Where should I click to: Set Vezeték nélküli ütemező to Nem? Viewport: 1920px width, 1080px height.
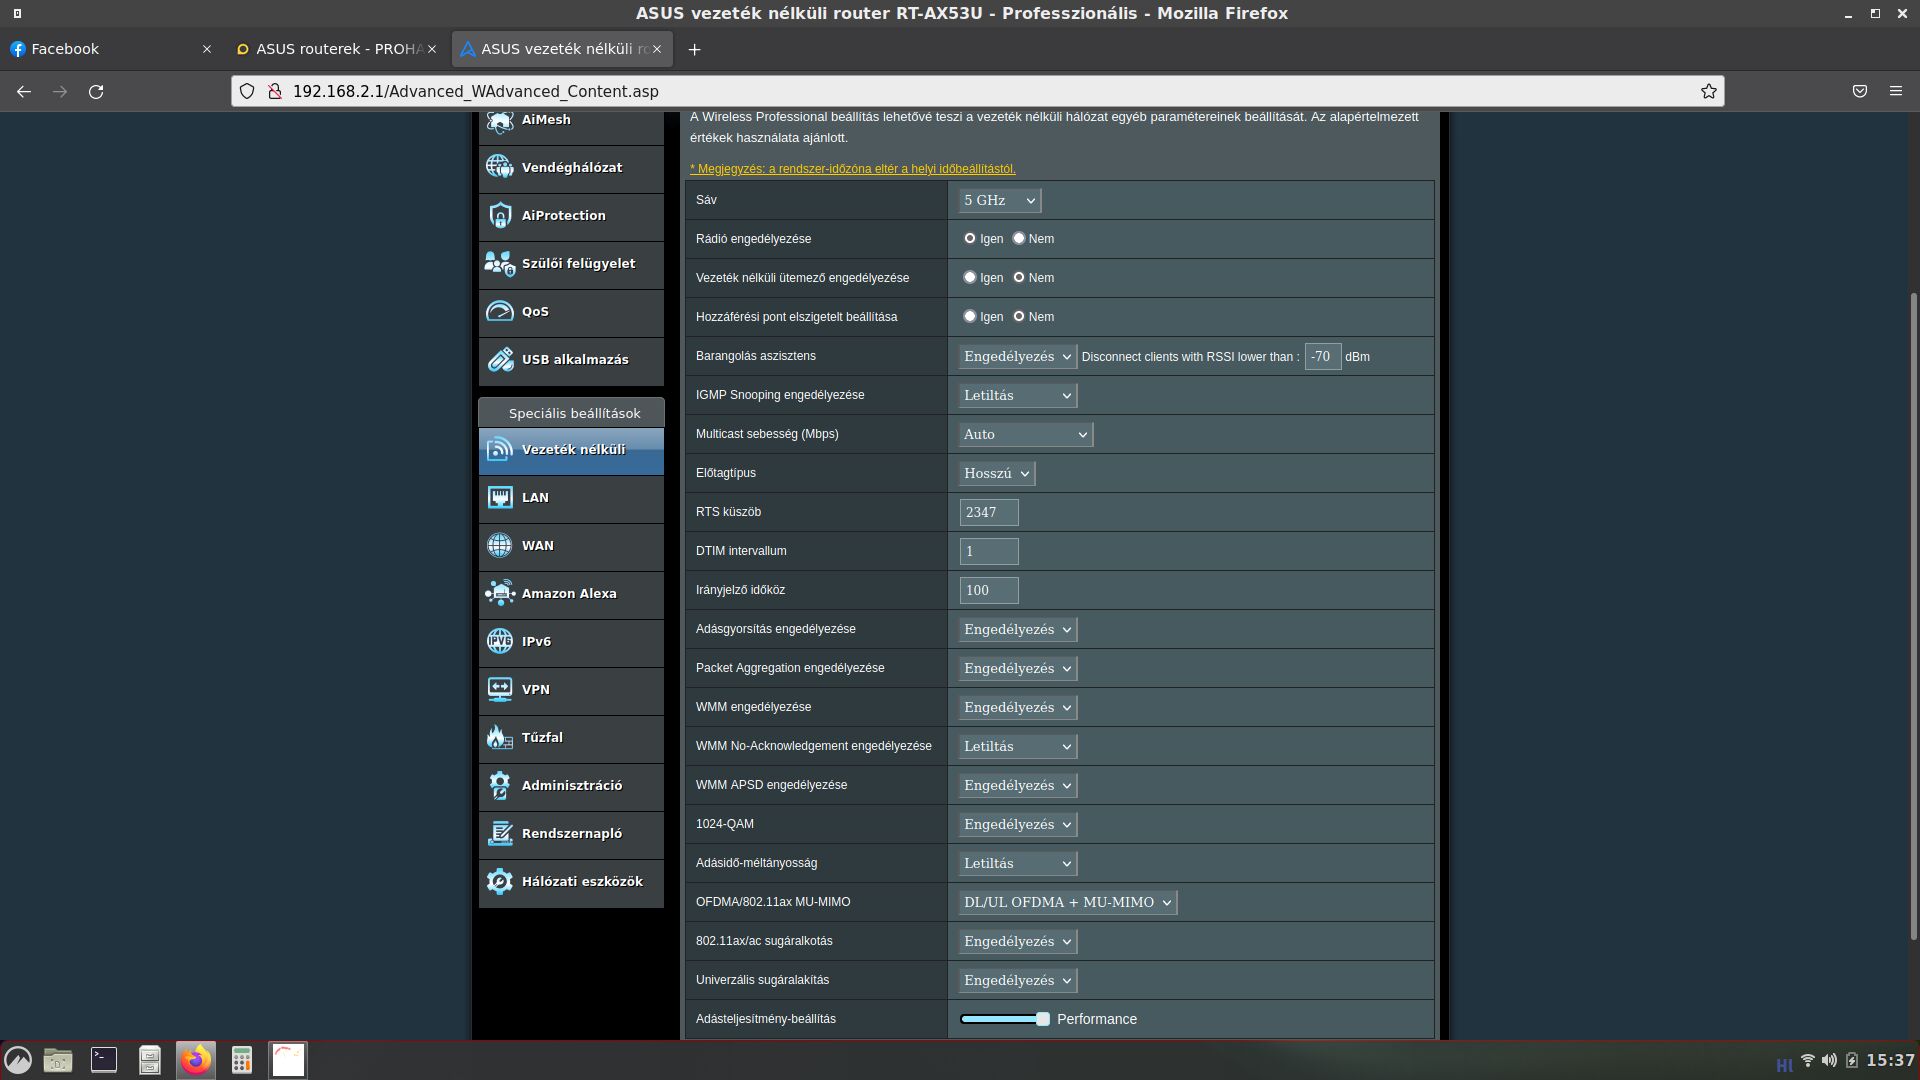[1019, 277]
